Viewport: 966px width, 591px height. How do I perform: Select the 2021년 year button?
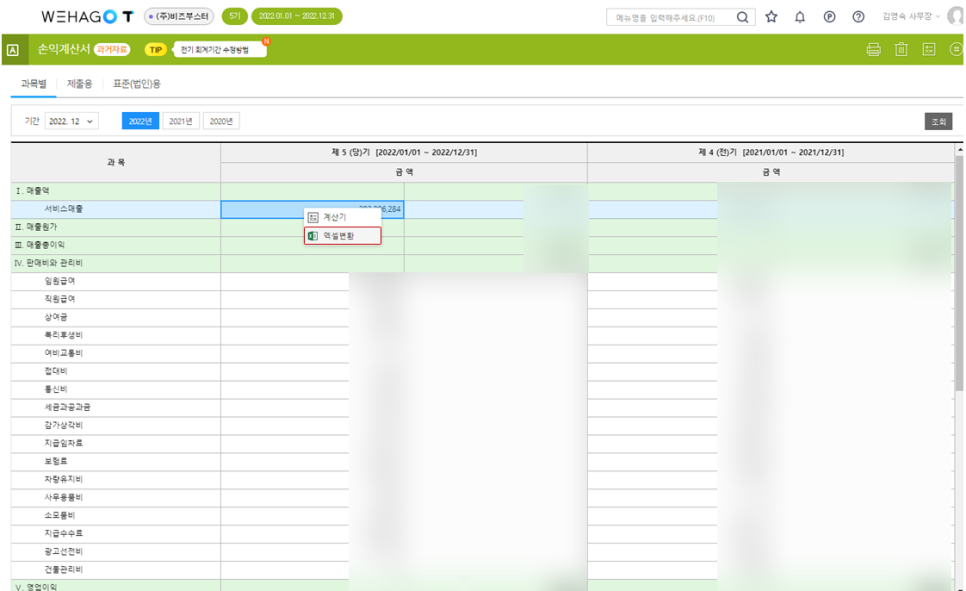[x=181, y=121]
